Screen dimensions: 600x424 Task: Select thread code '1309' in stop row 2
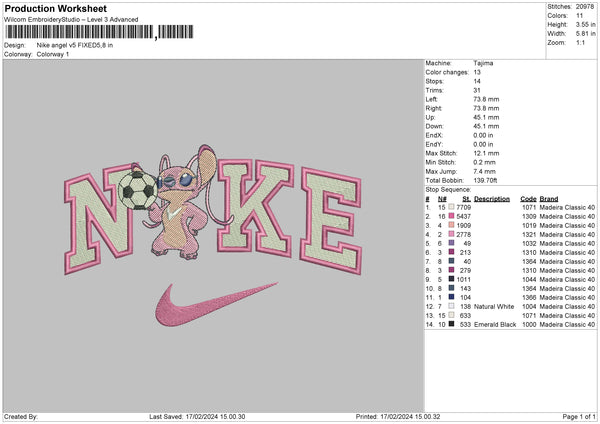pos(529,216)
